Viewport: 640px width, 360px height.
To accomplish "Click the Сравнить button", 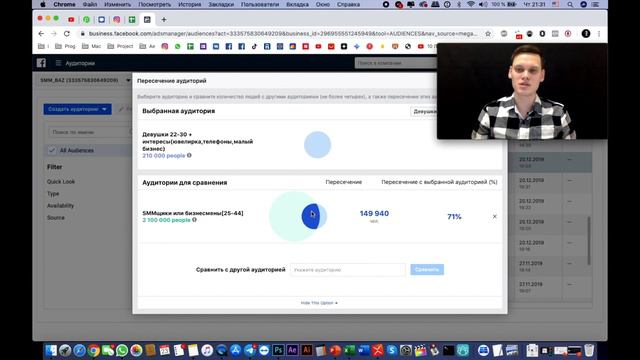I will [x=427, y=269].
